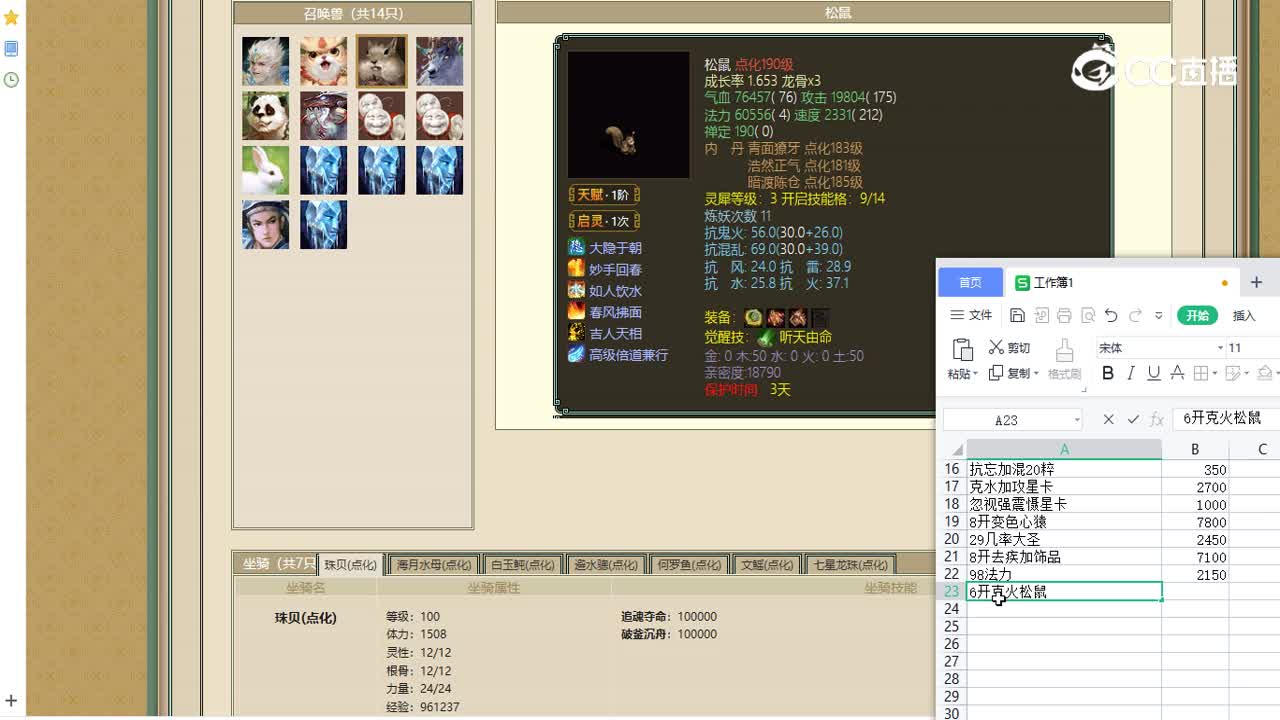1280x720 pixels.
Task: Click the clock history icon in sidebar
Action: click(x=11, y=80)
